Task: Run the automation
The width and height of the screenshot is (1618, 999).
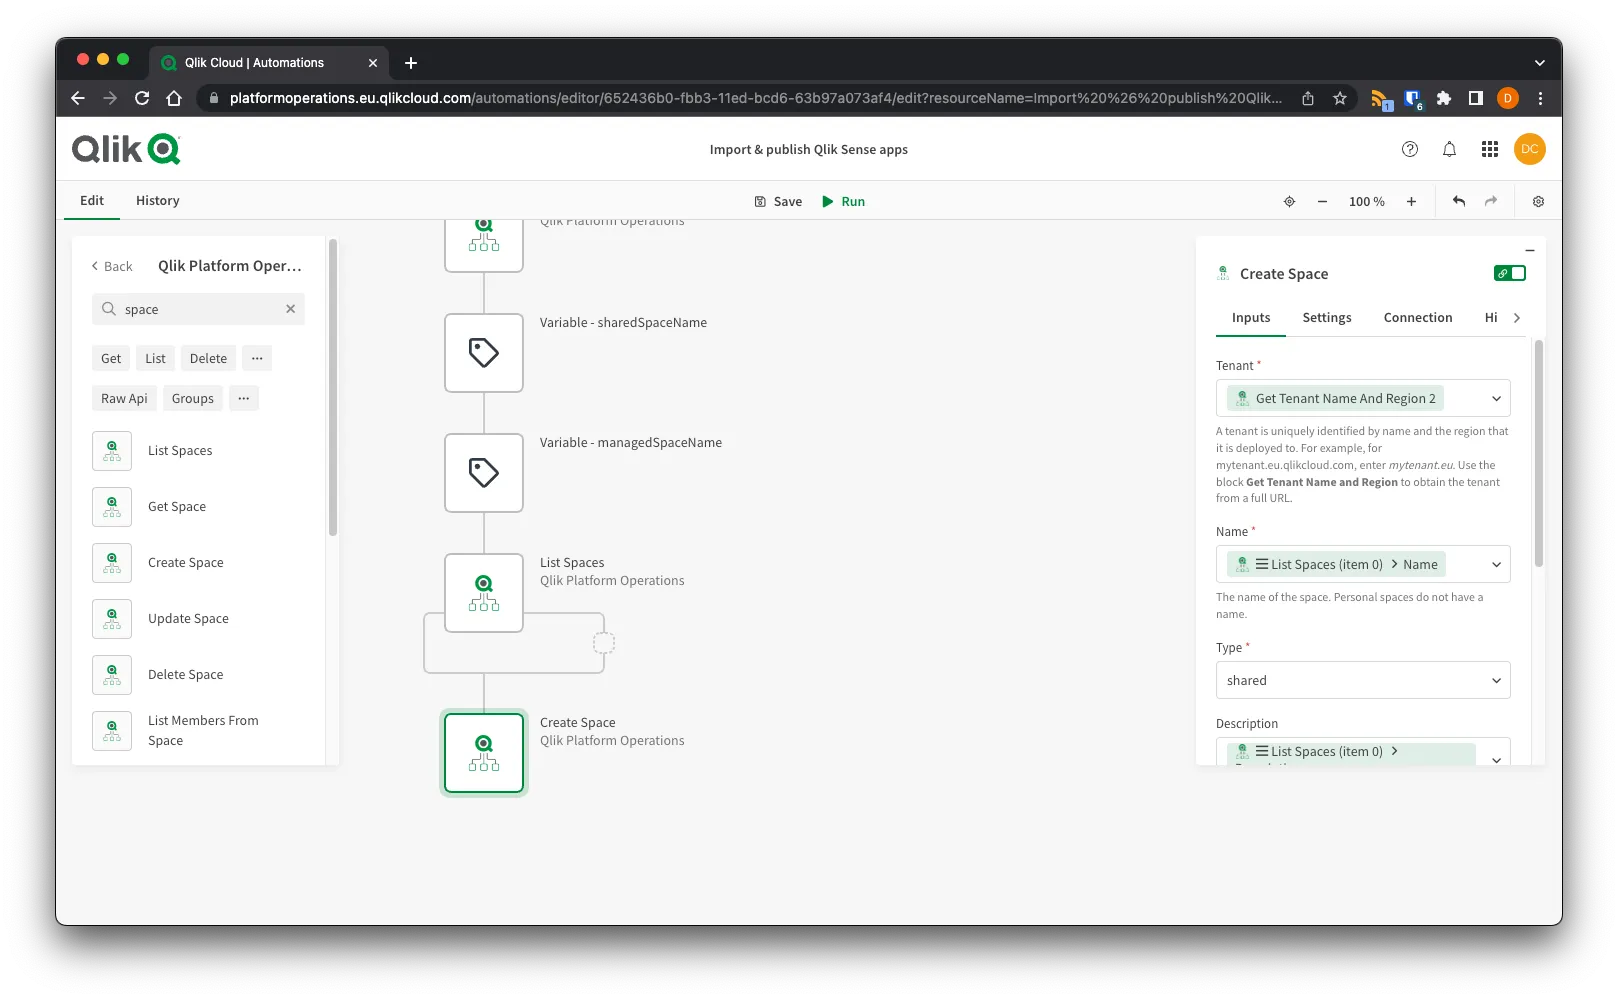Action: [843, 201]
